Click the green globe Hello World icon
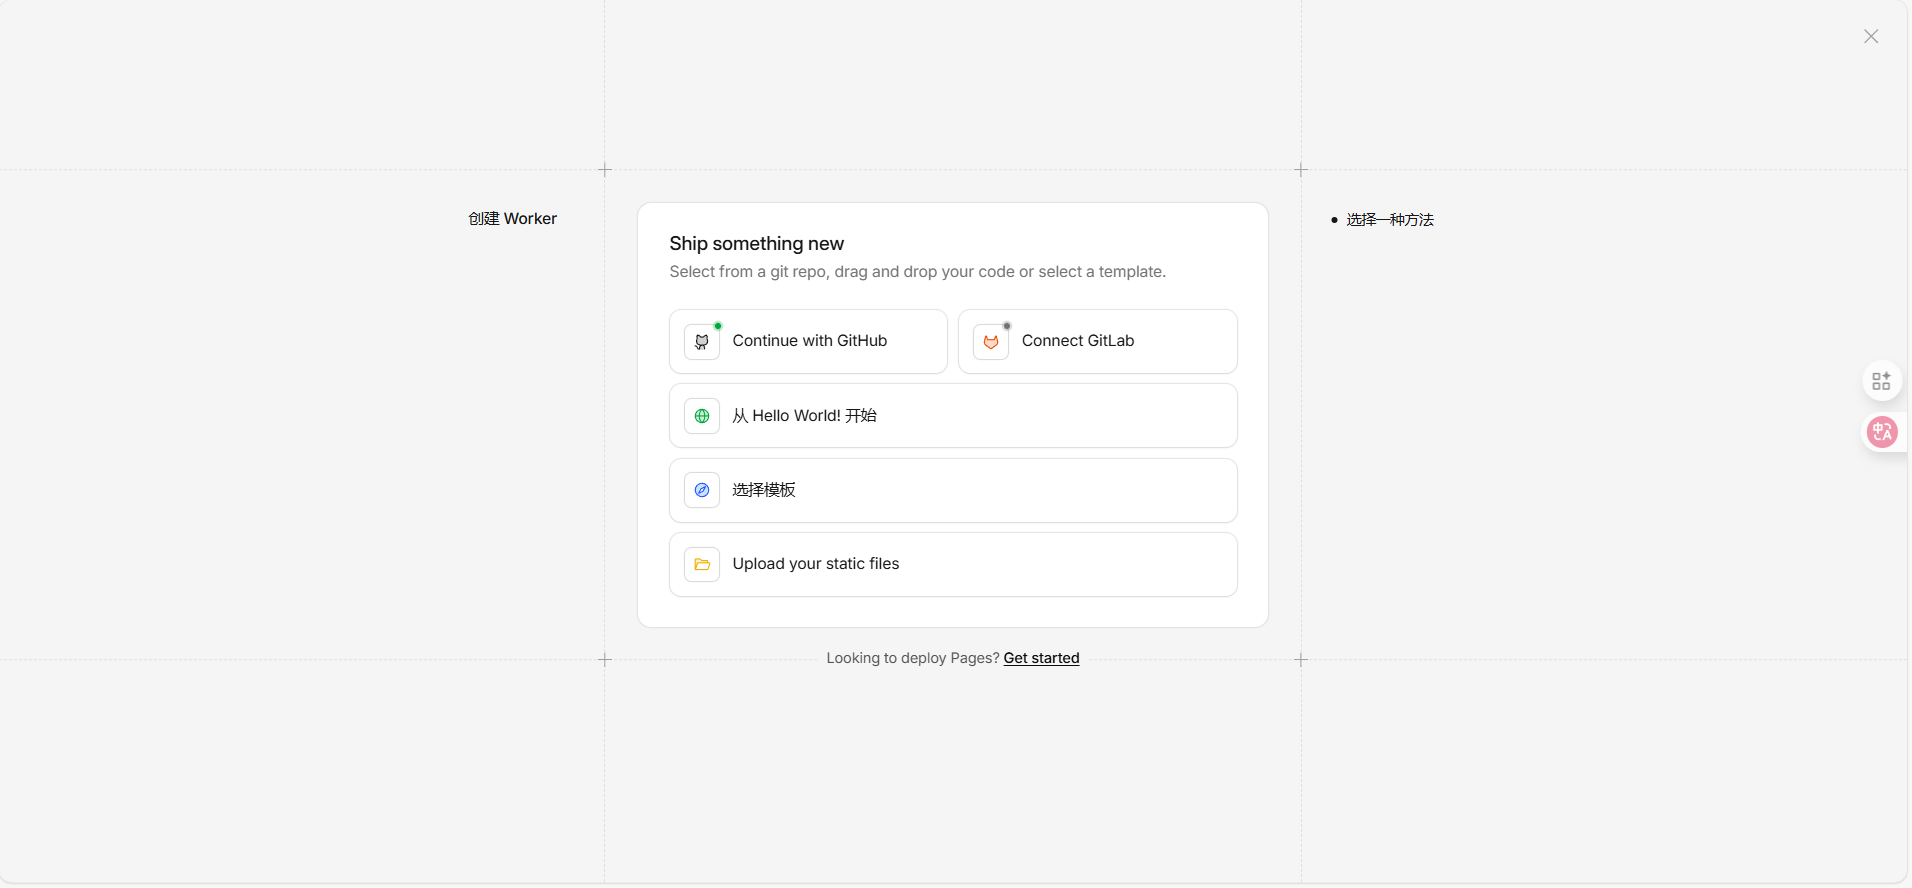Viewport: 1912px width, 888px height. point(702,416)
